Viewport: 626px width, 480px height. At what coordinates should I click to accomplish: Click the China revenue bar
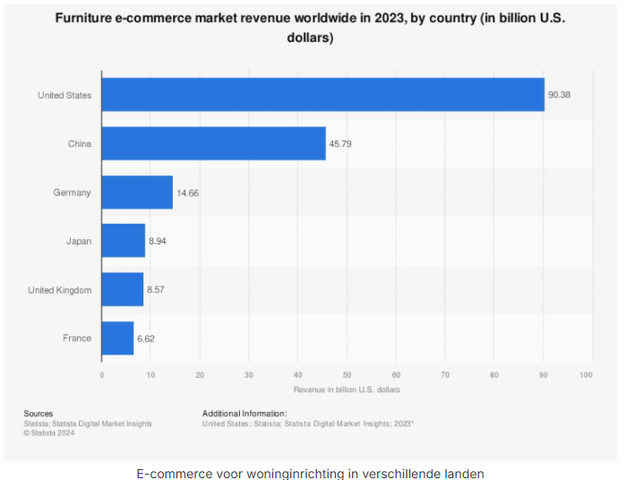click(213, 143)
